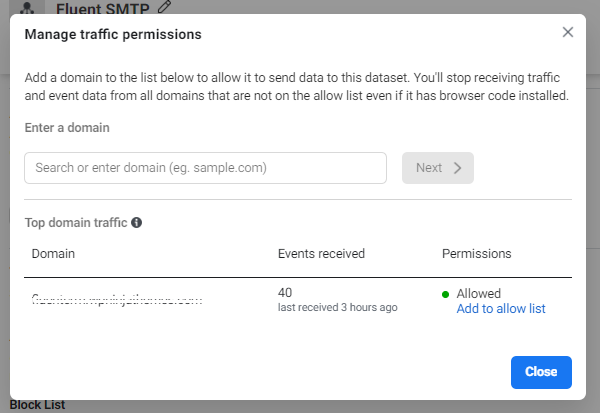Viewport: 600px width, 413px height.
Task: Click the last received 3 hours ago text
Action: pos(337,308)
